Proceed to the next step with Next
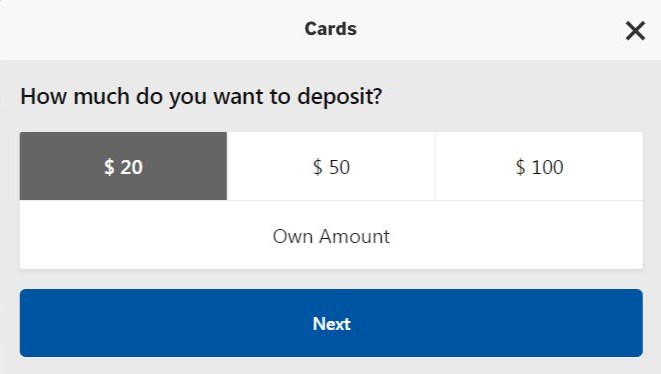Viewport: 661px width, 374px height. pos(331,323)
